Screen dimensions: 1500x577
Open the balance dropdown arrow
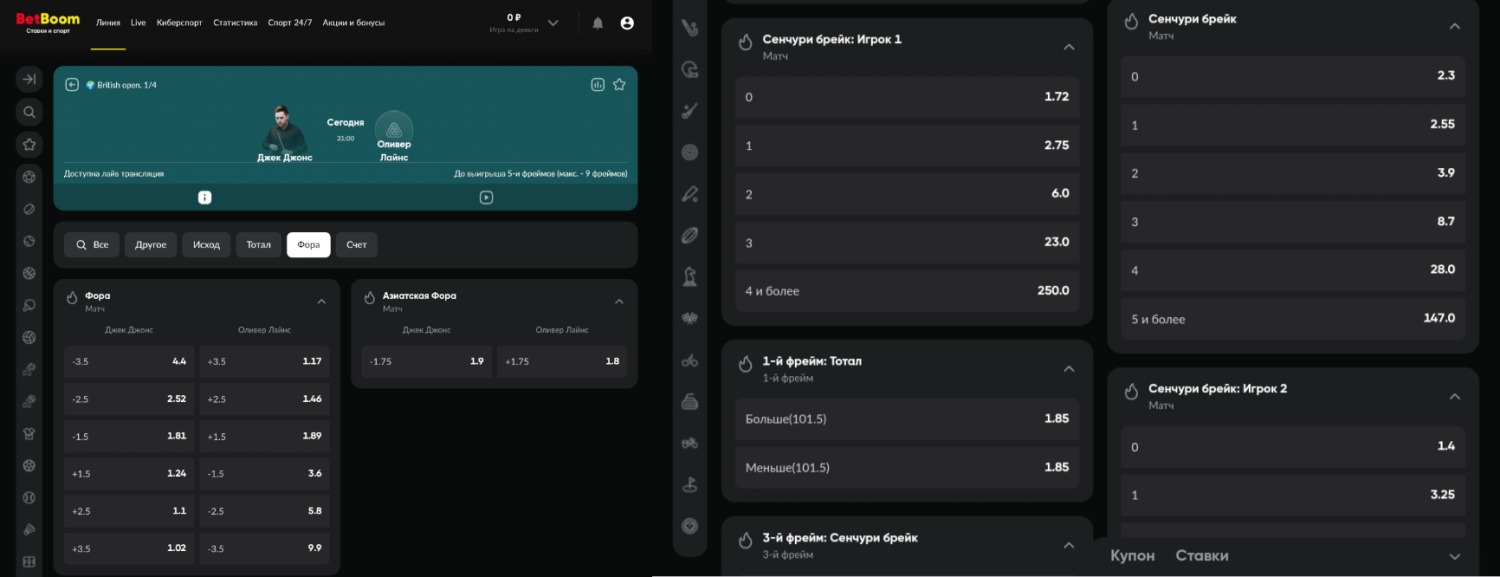coord(553,23)
